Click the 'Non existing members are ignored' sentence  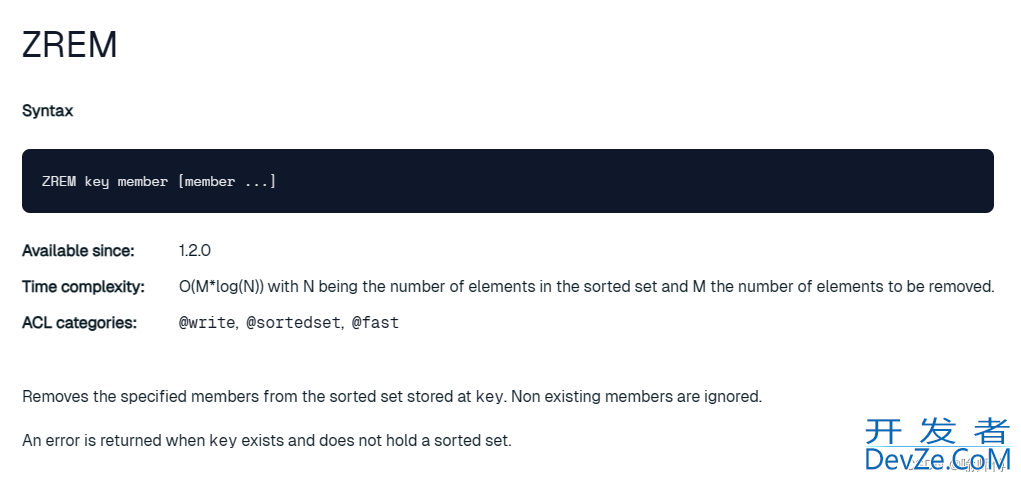click(636, 396)
